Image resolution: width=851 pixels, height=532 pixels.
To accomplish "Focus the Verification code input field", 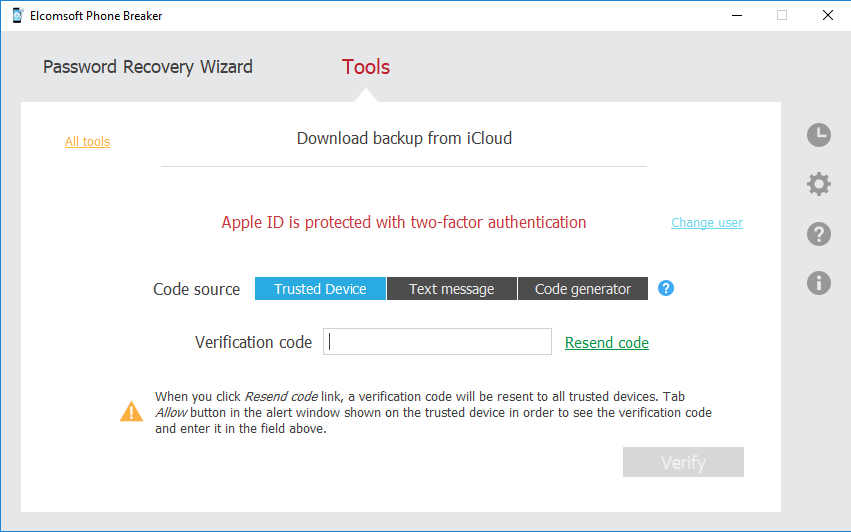I will pyautogui.click(x=437, y=342).
